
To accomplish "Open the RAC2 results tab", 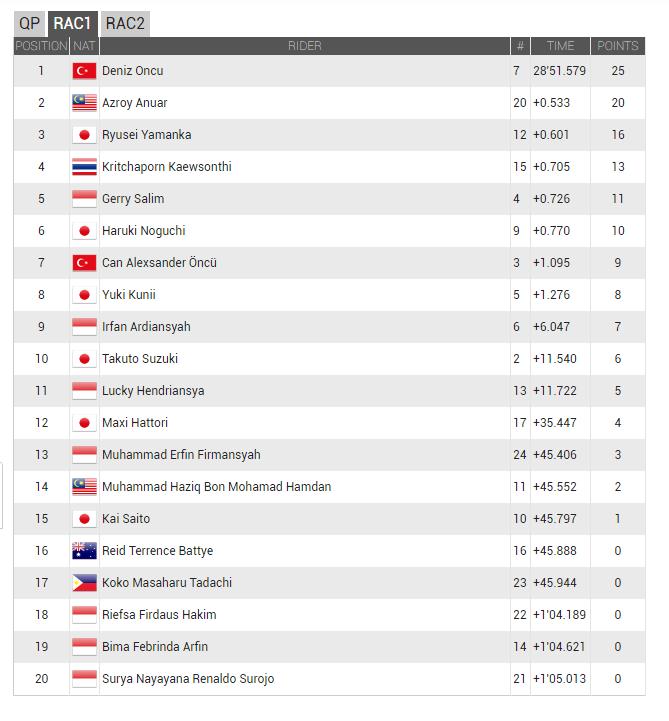I will click(124, 23).
